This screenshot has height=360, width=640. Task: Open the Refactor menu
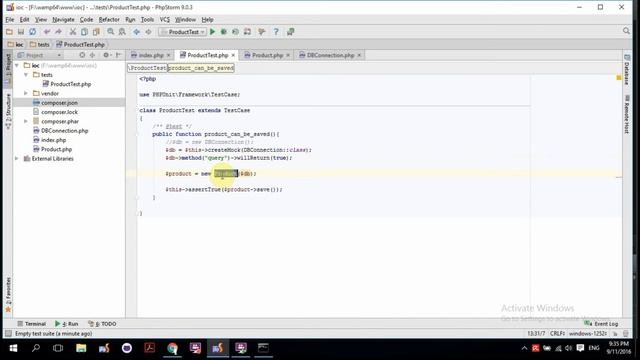pyautogui.click(x=109, y=20)
